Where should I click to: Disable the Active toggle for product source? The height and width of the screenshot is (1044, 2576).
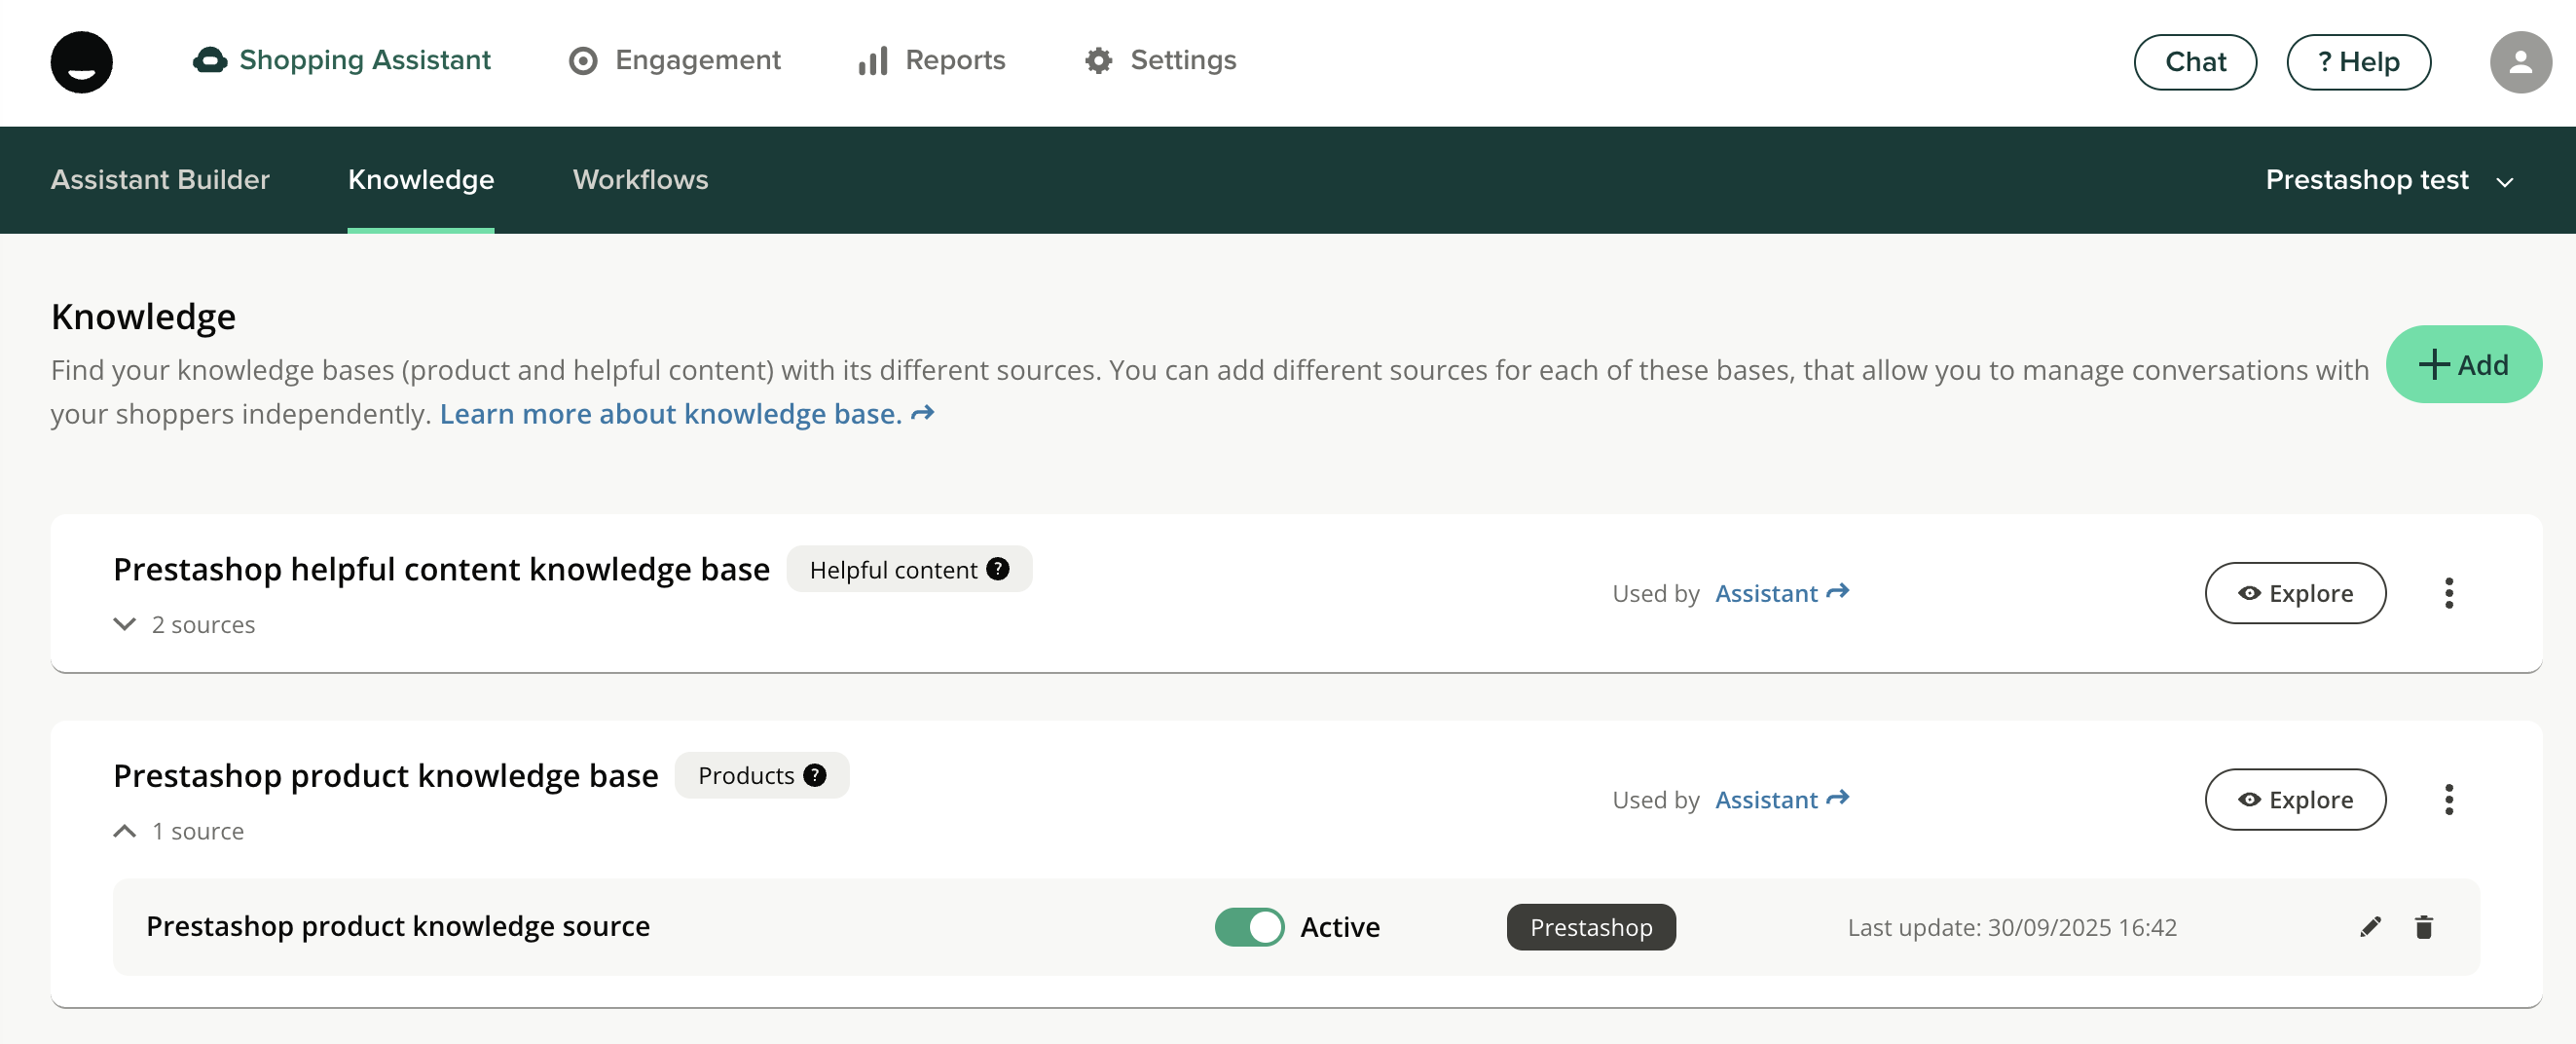[x=1249, y=927]
